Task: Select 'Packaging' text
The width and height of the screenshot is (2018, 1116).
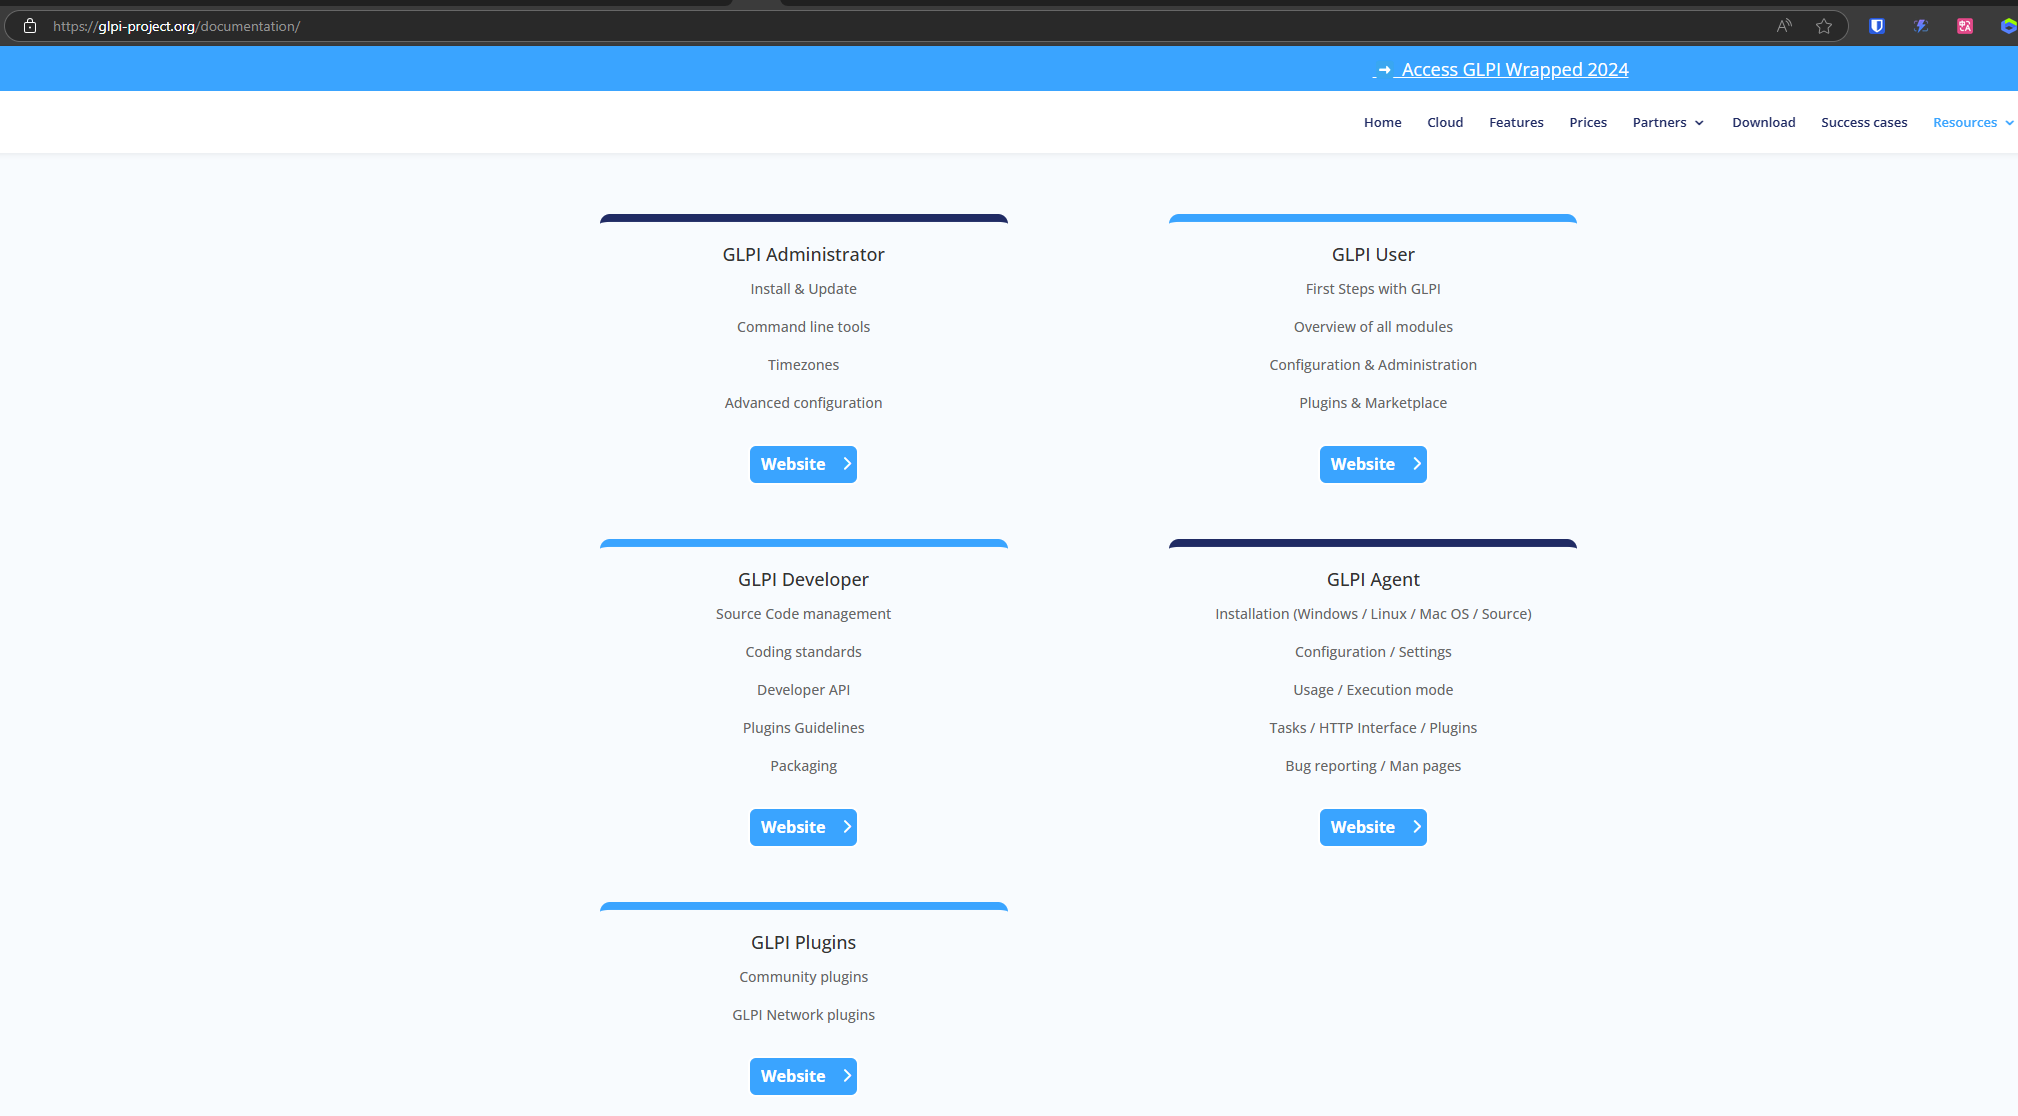Action: [x=803, y=766]
